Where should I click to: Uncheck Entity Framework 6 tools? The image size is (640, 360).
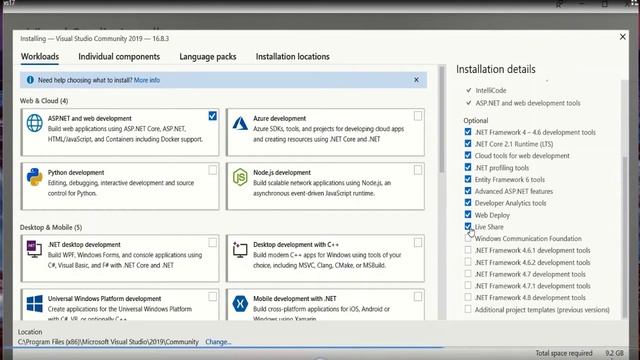[x=468, y=179]
